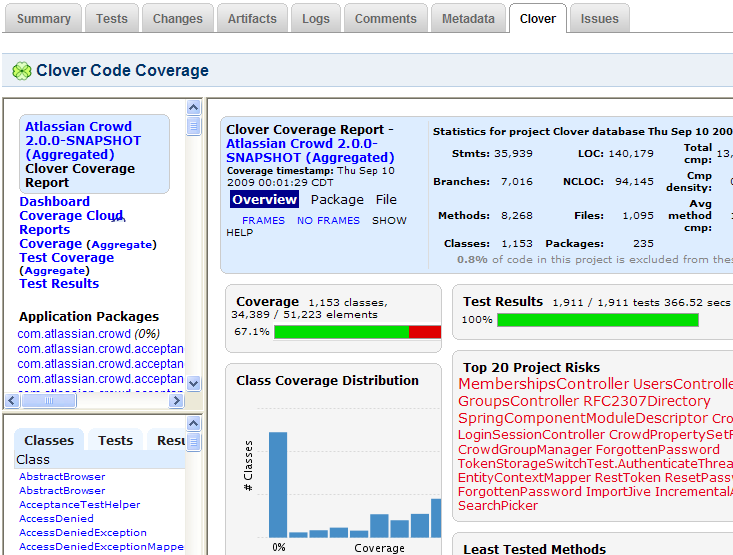The image size is (733, 555).
Task: Open the AccessDenied class link
Action: [x=56, y=519]
